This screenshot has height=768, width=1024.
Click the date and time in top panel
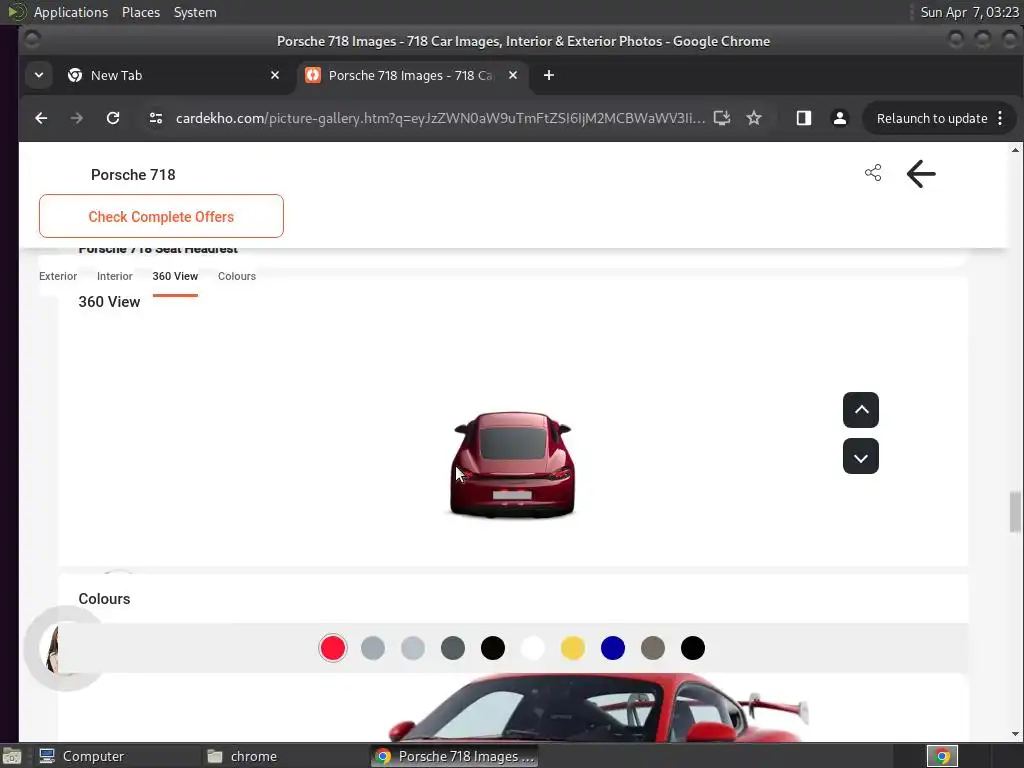point(969,12)
